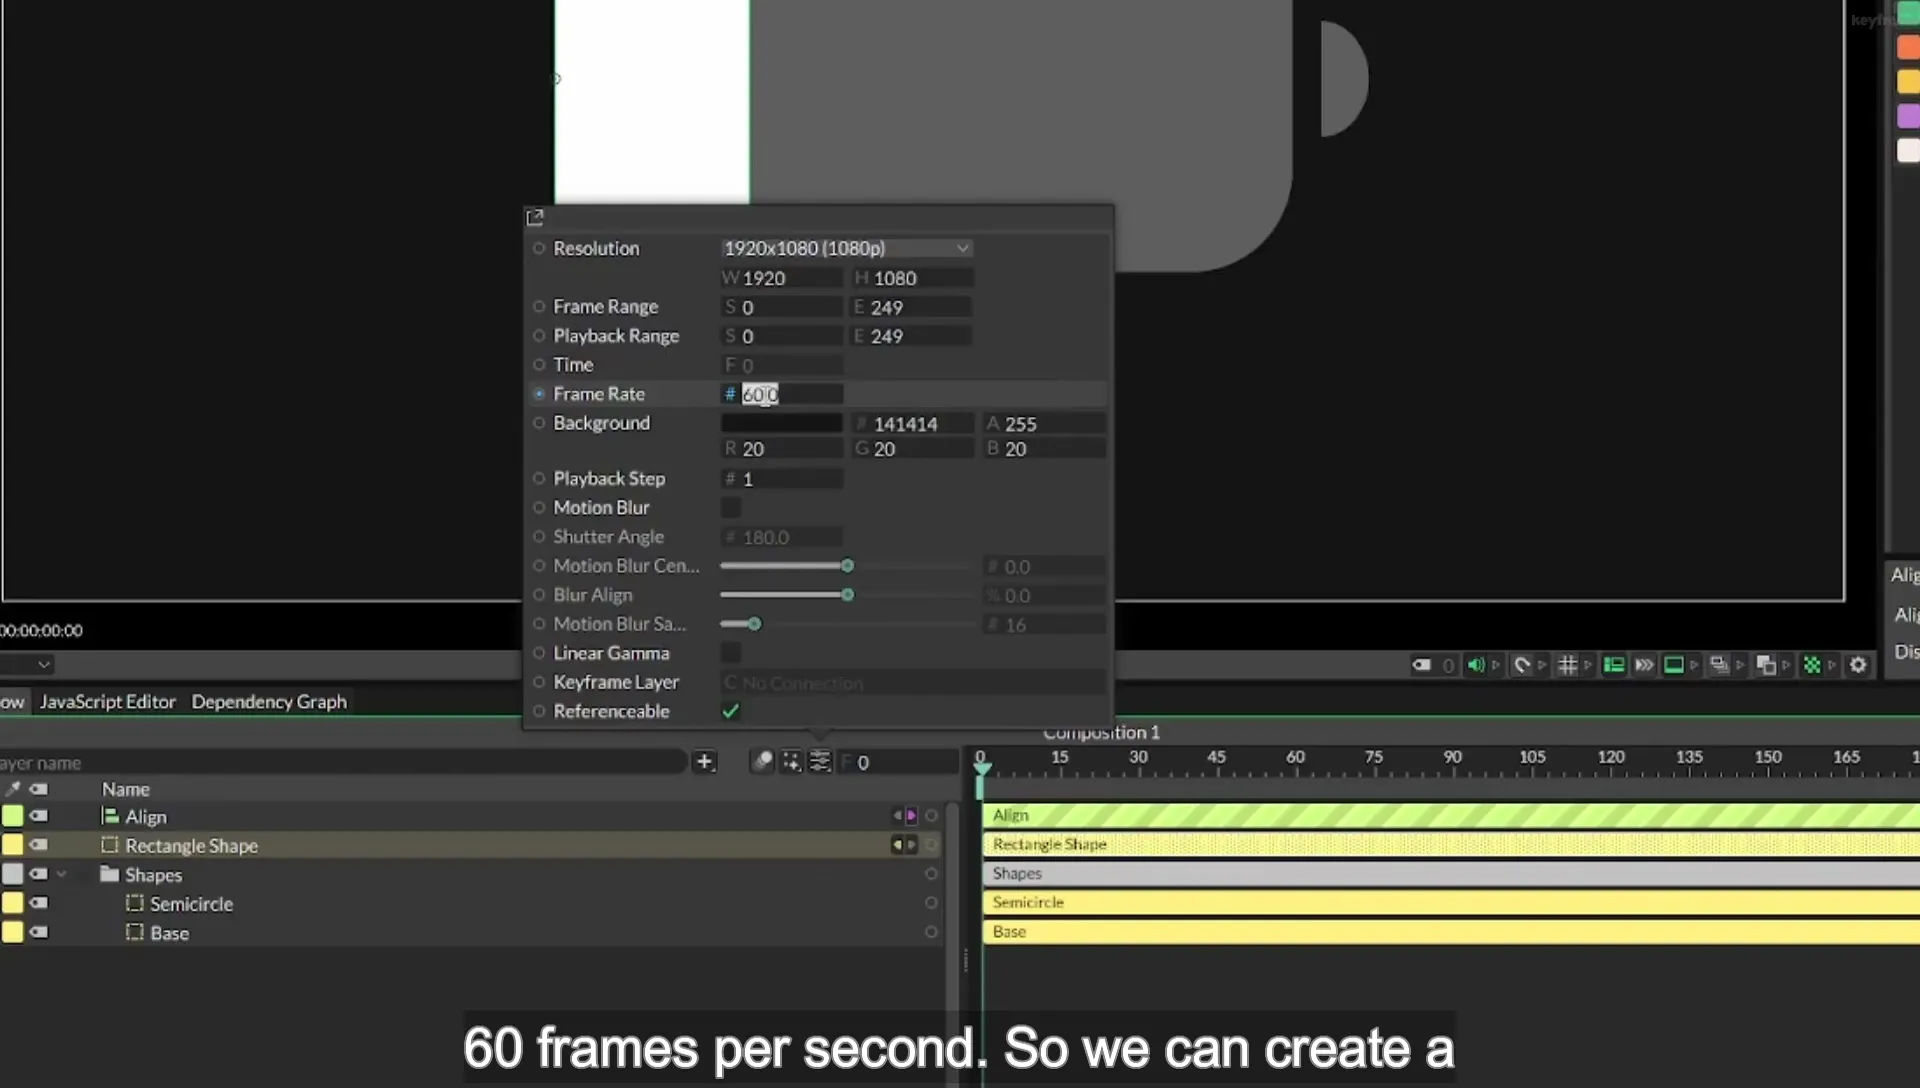1920x1088 pixels.
Task: Click the overlapping squares icon in viewport bar
Action: coord(1766,665)
